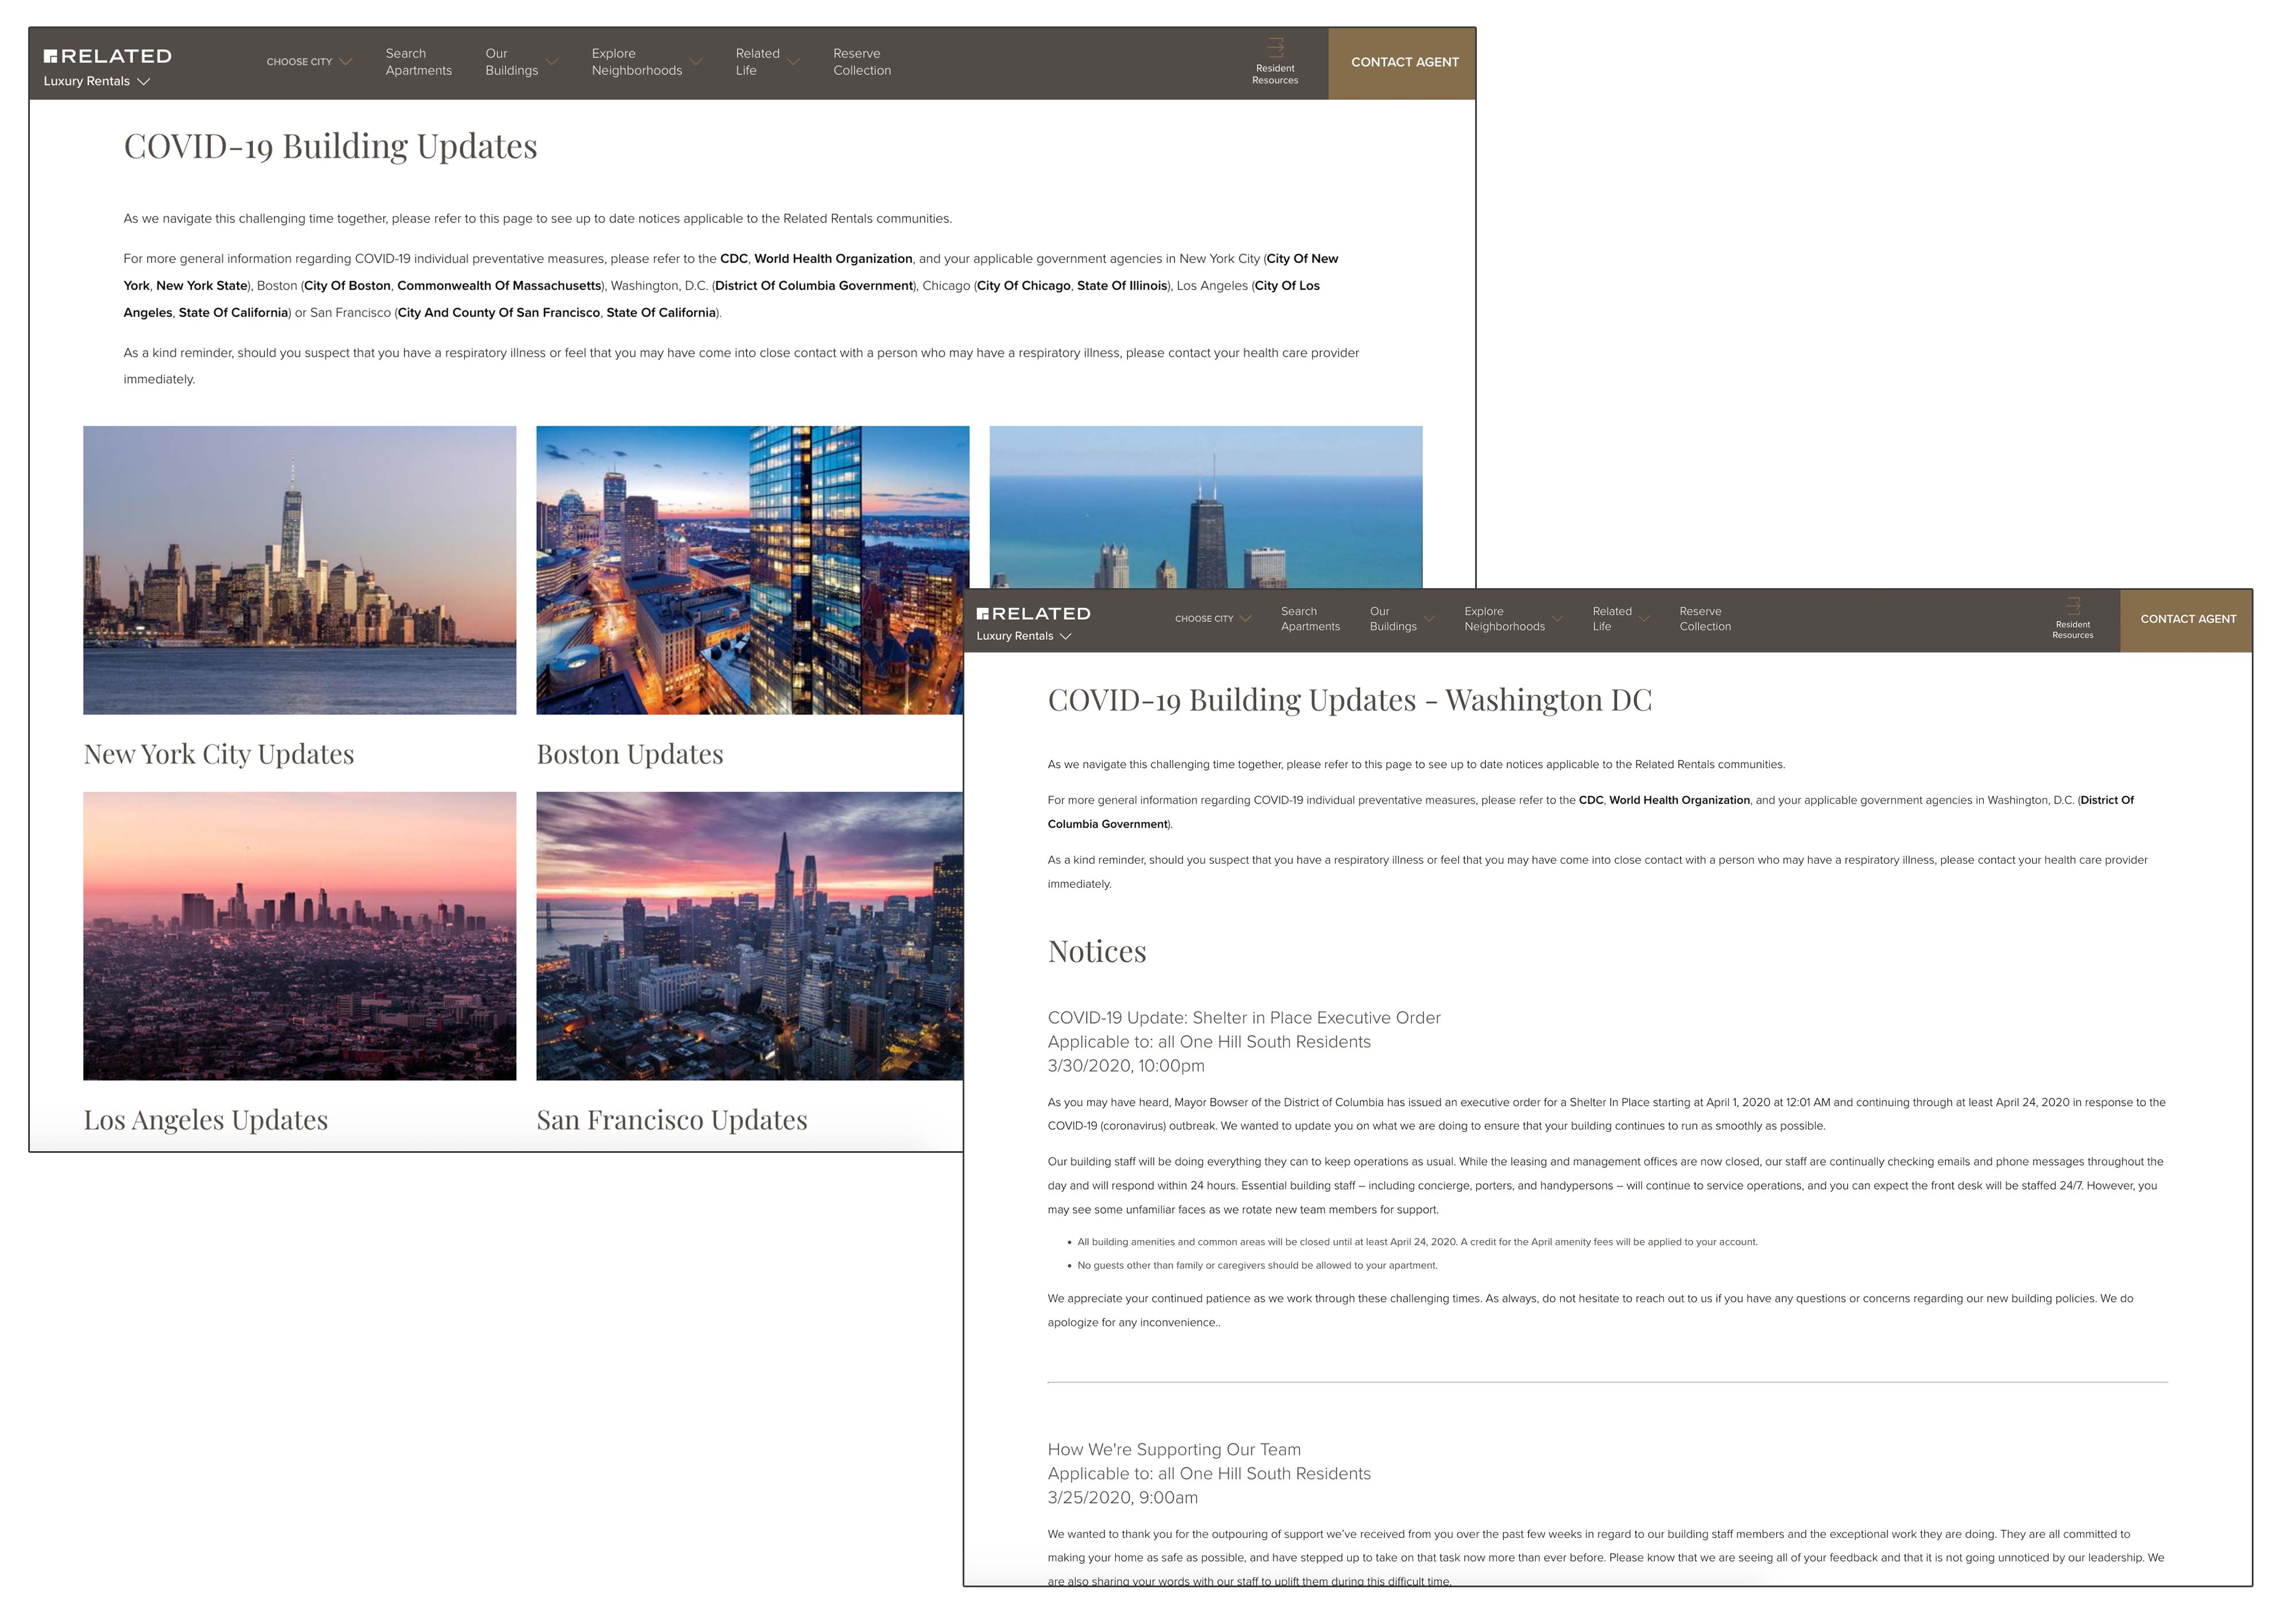This screenshot has height=1624, width=2296.
Task: Expand Luxury Rentals dropdown in the Washington DC window
Action: click(x=1023, y=636)
